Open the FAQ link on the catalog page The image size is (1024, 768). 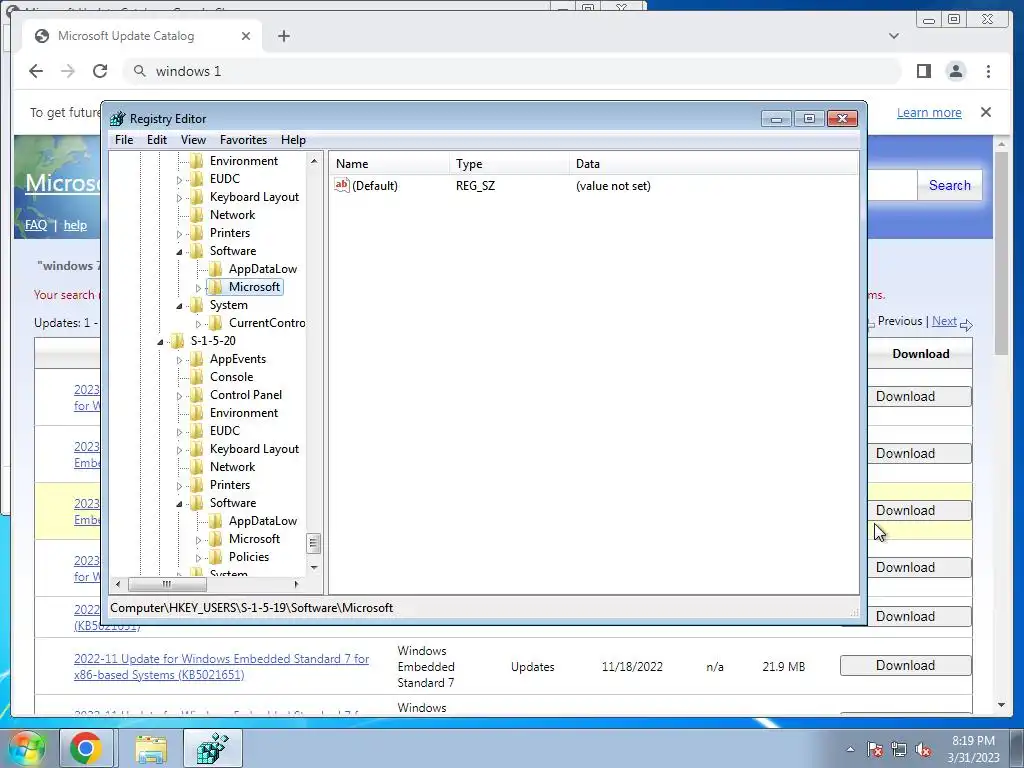tap(36, 225)
